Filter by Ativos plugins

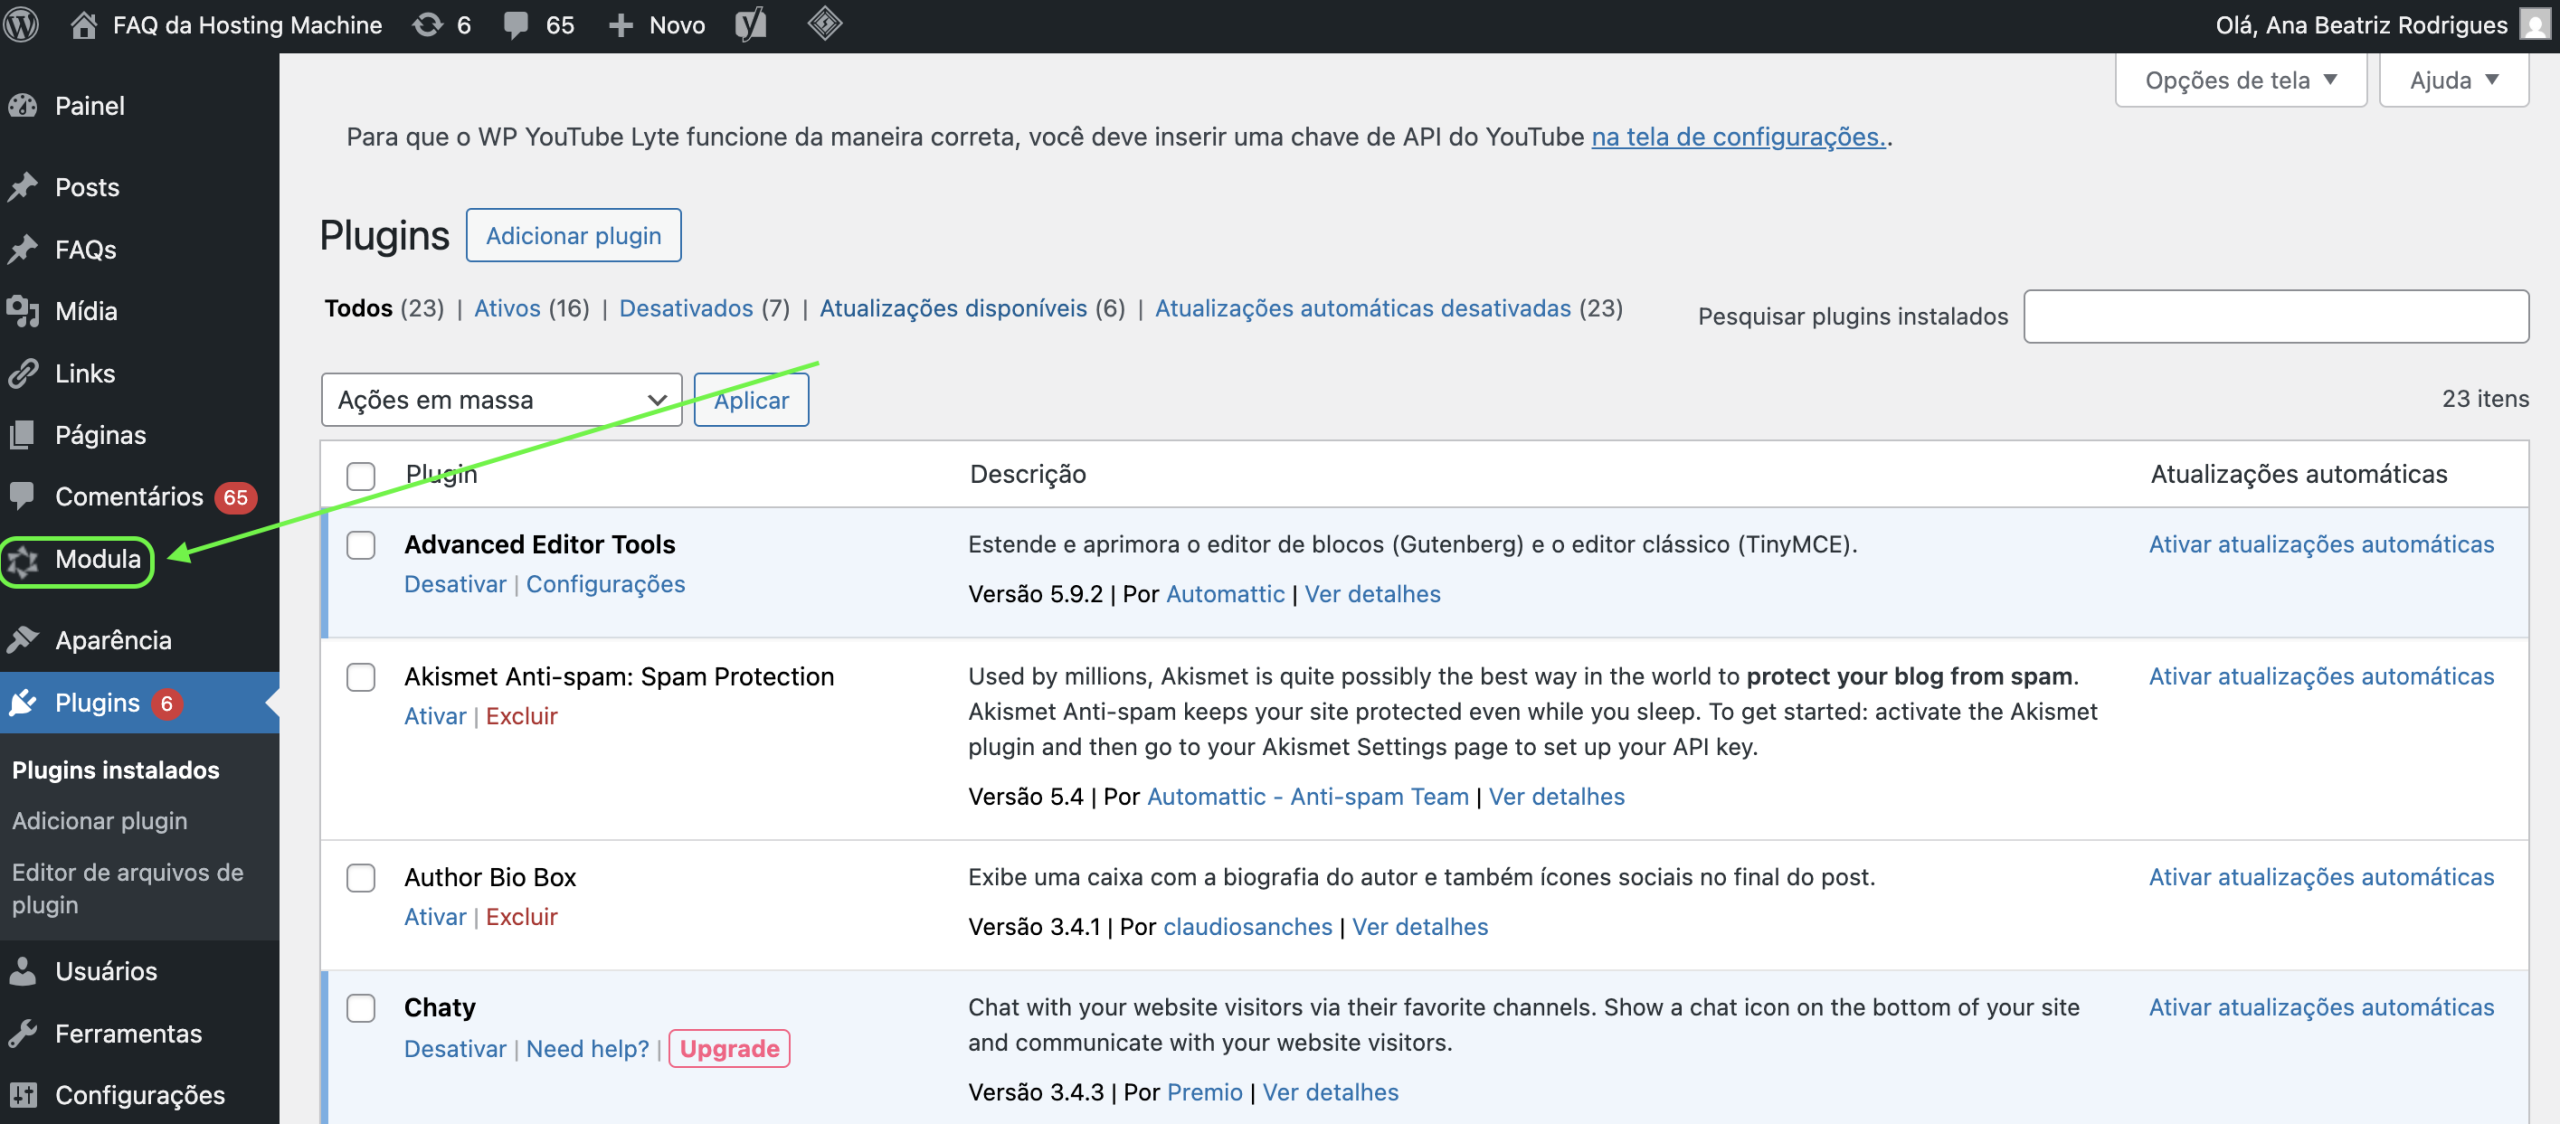click(x=507, y=308)
